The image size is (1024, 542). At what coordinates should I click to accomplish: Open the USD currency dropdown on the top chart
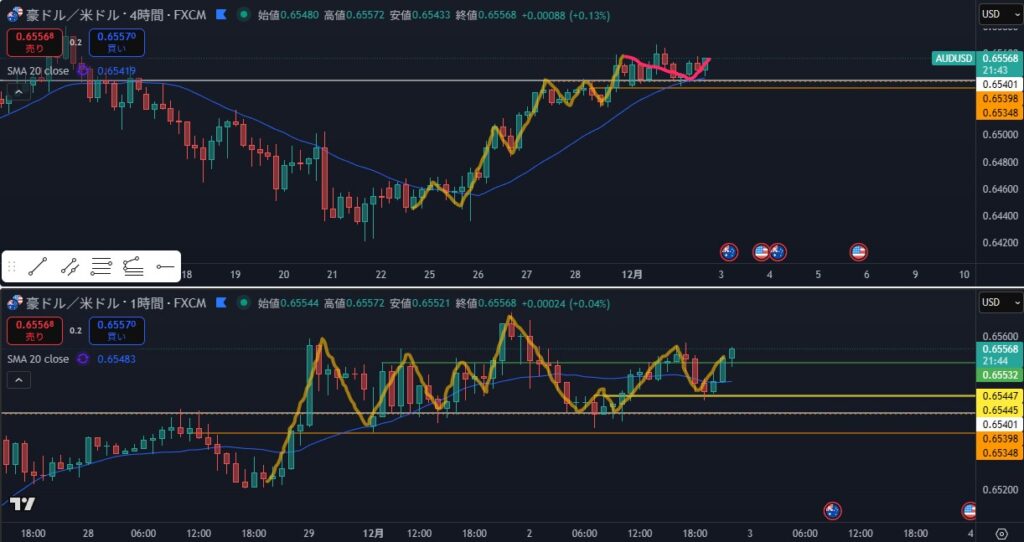pyautogui.click(x=1000, y=15)
